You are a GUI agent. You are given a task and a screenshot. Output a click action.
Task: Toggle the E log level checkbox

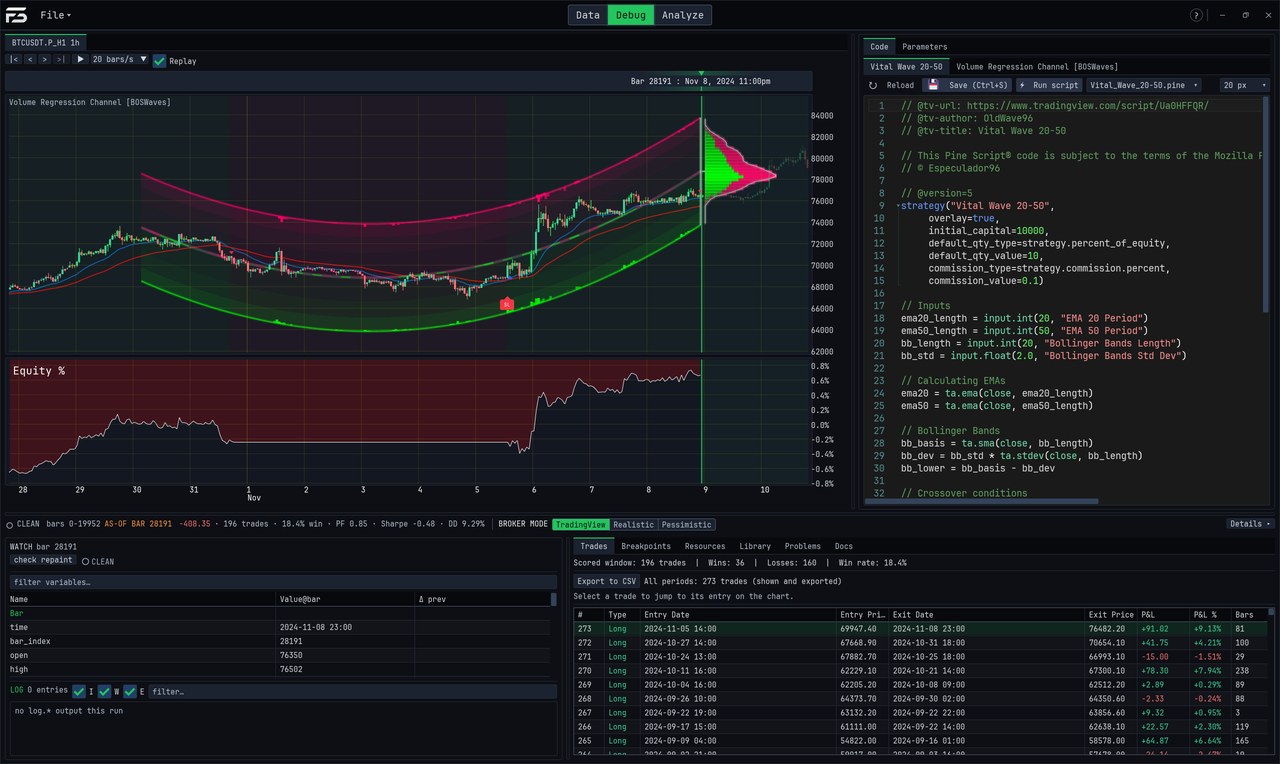click(130, 691)
